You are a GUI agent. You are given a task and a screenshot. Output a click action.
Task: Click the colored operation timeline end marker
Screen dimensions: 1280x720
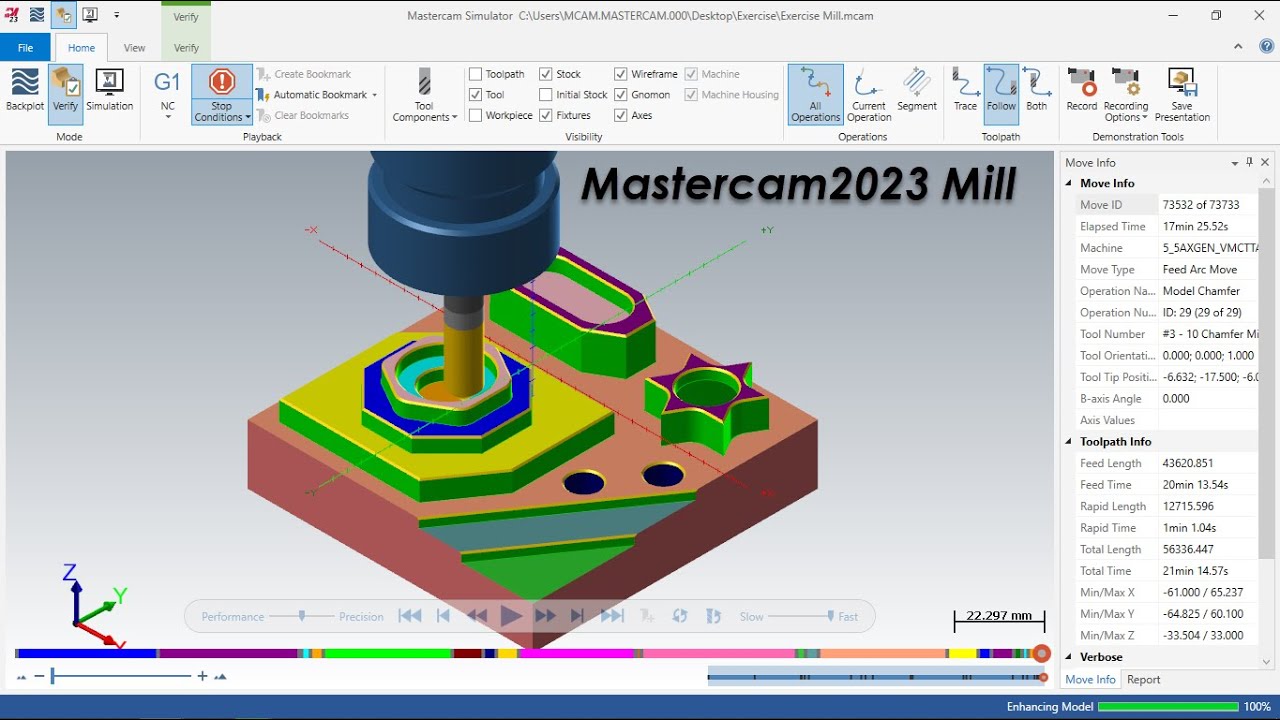tap(1042, 653)
